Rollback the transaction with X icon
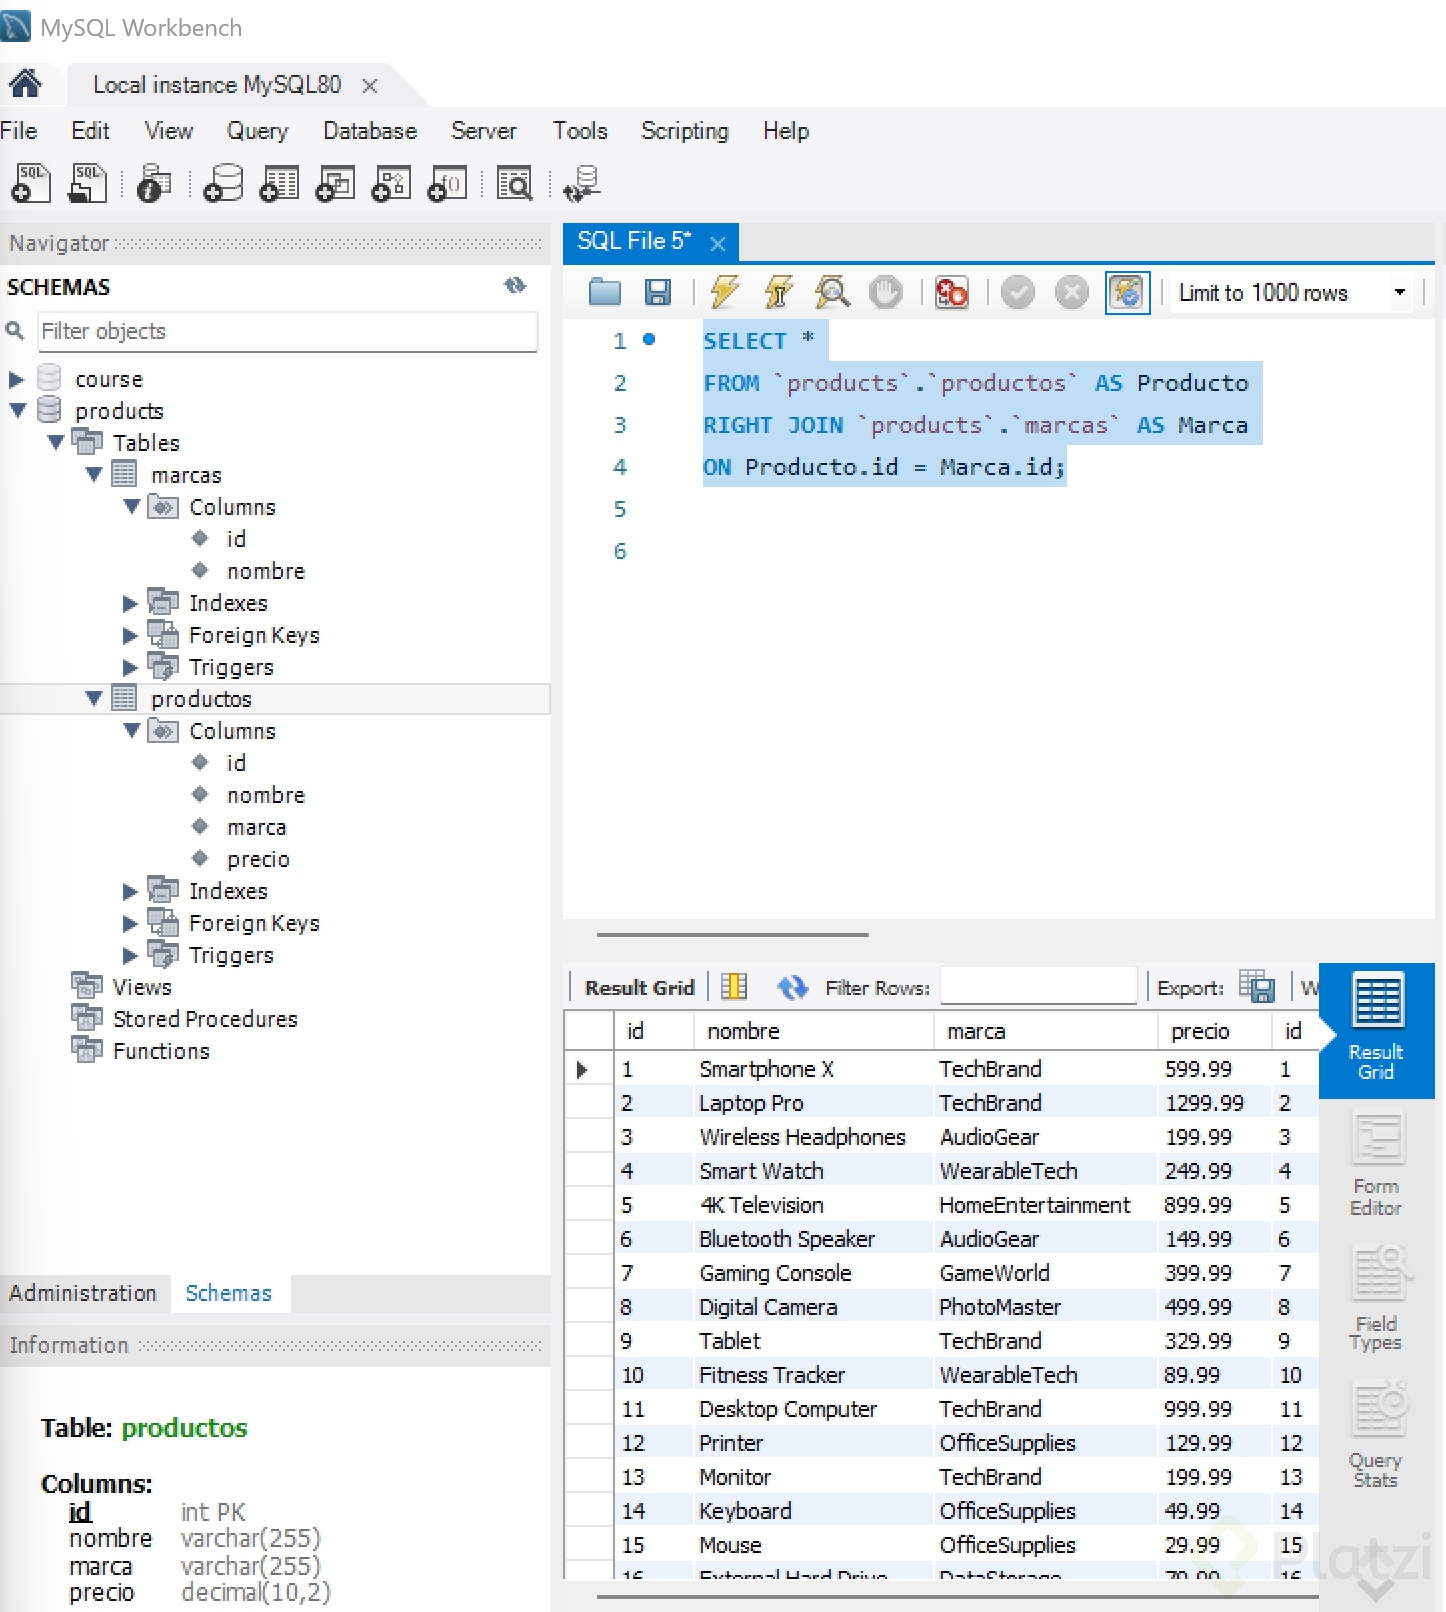This screenshot has width=1446, height=1612. click(1071, 292)
